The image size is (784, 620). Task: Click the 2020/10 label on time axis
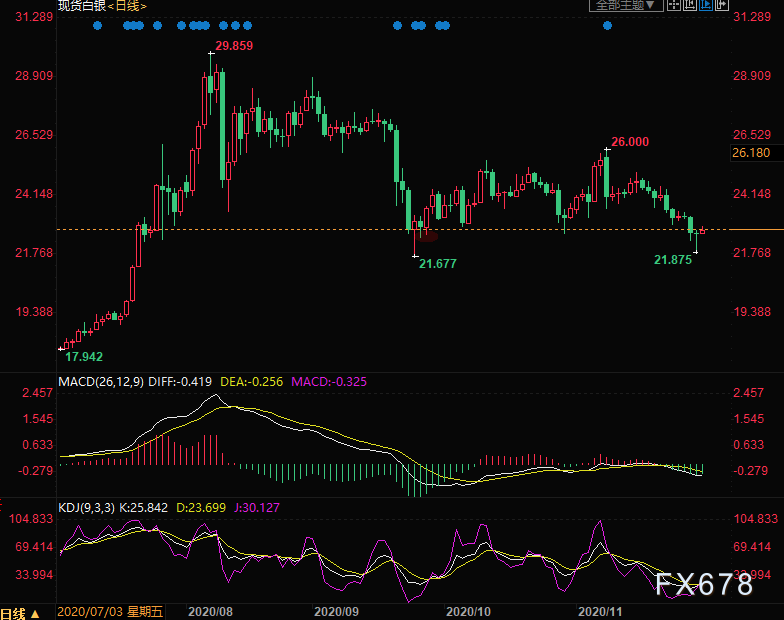[x=468, y=612]
